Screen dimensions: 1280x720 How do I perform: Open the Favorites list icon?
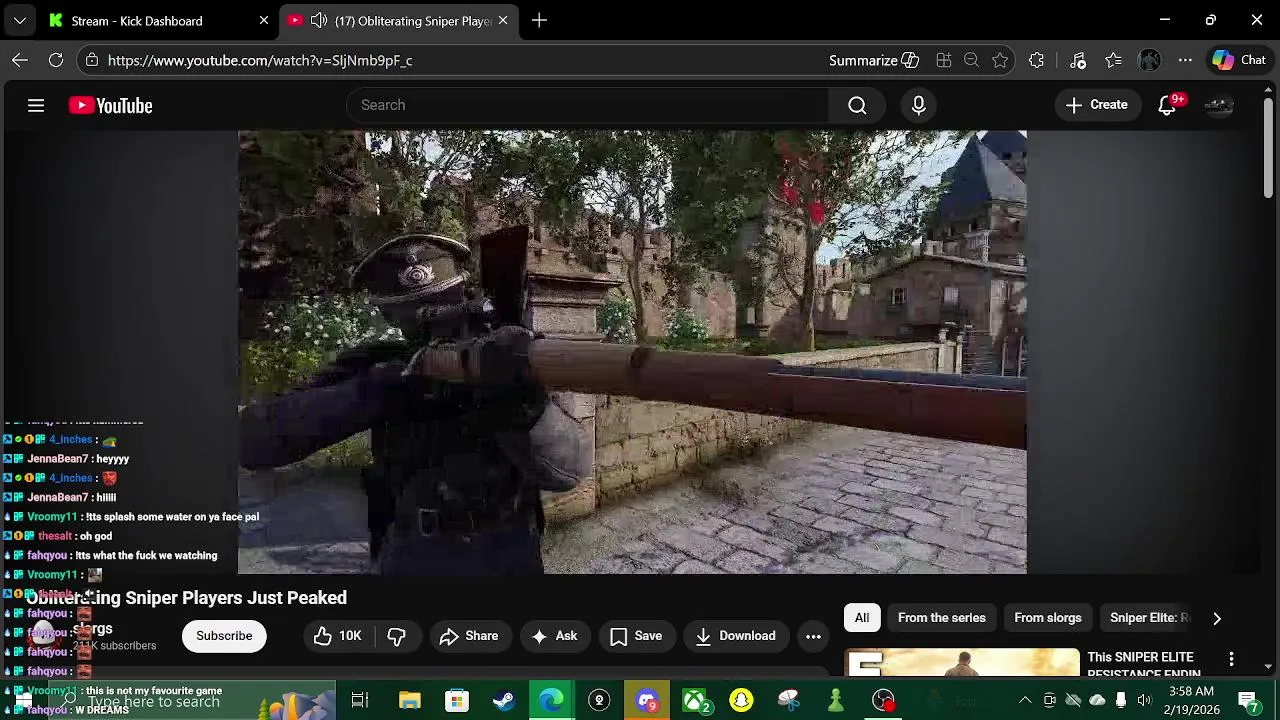pos(1114,60)
